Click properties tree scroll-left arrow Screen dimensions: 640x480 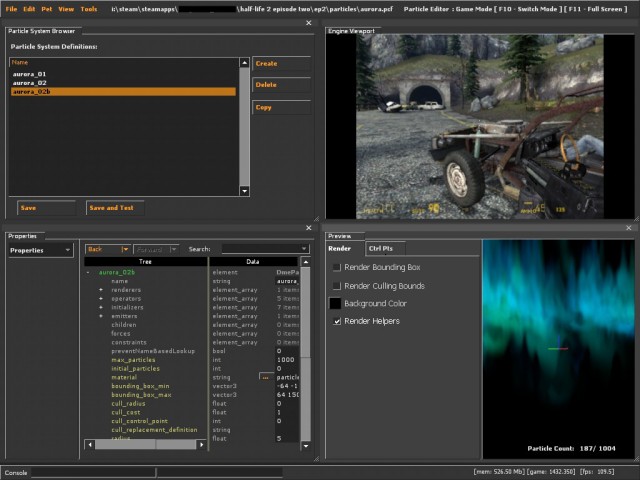[90, 445]
